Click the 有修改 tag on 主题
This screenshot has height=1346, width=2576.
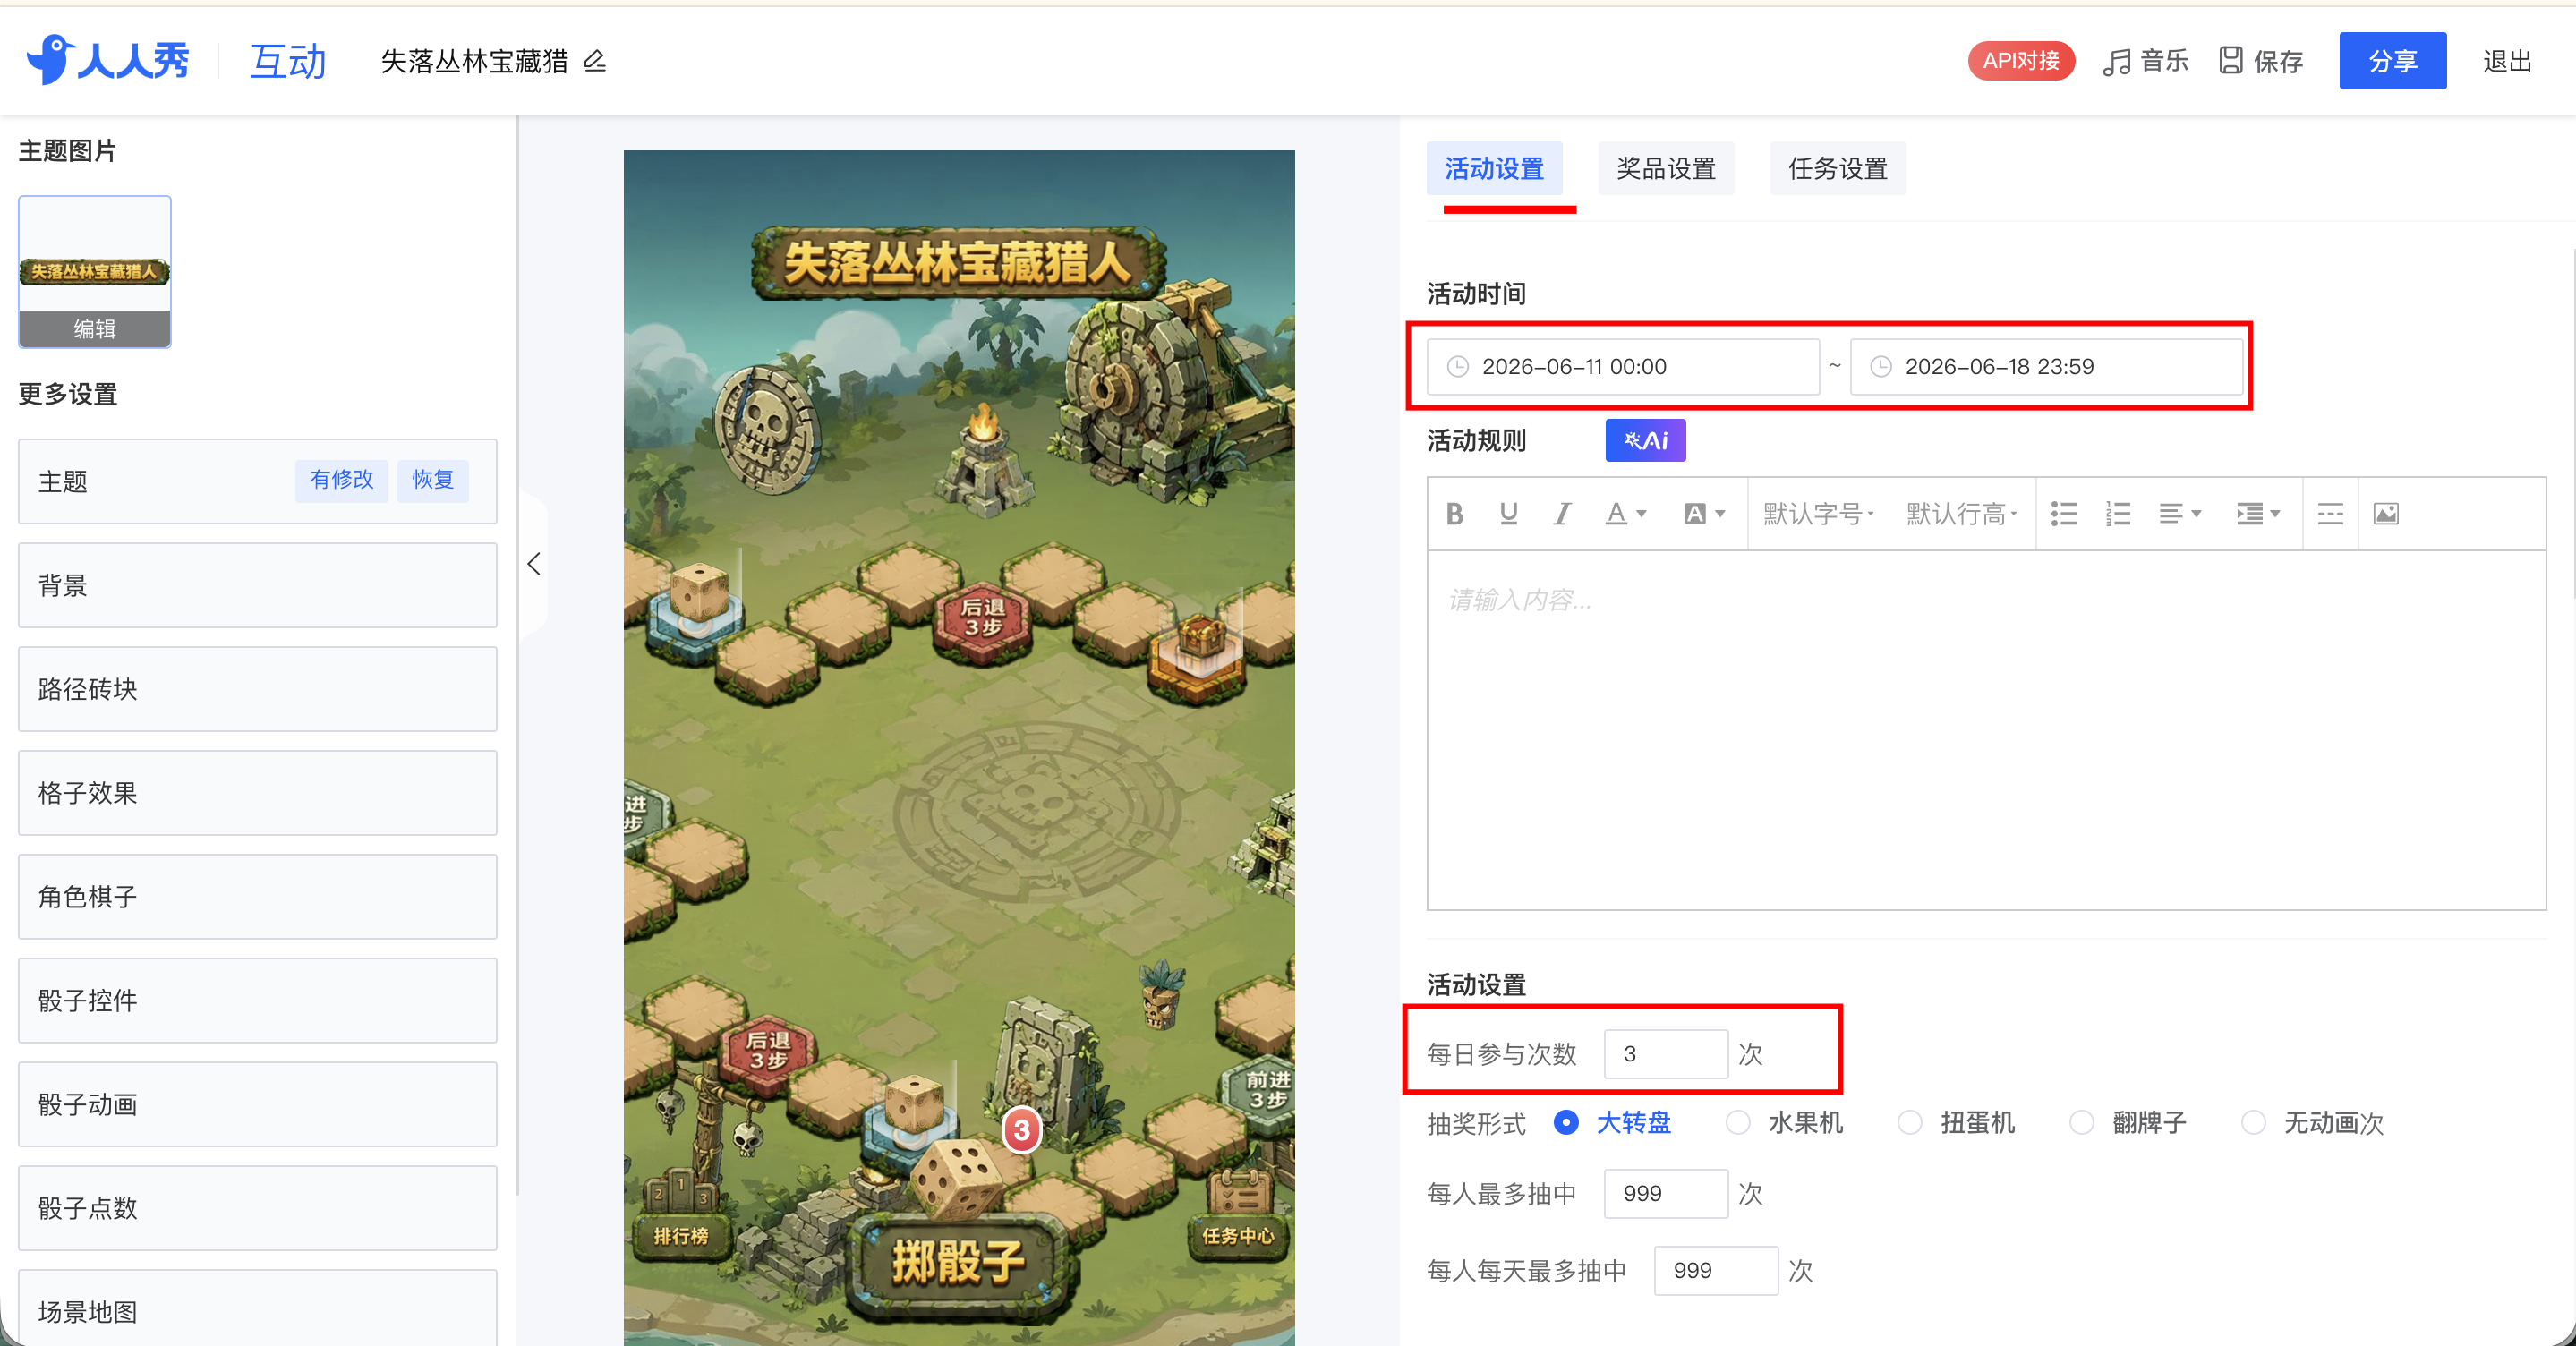click(341, 480)
